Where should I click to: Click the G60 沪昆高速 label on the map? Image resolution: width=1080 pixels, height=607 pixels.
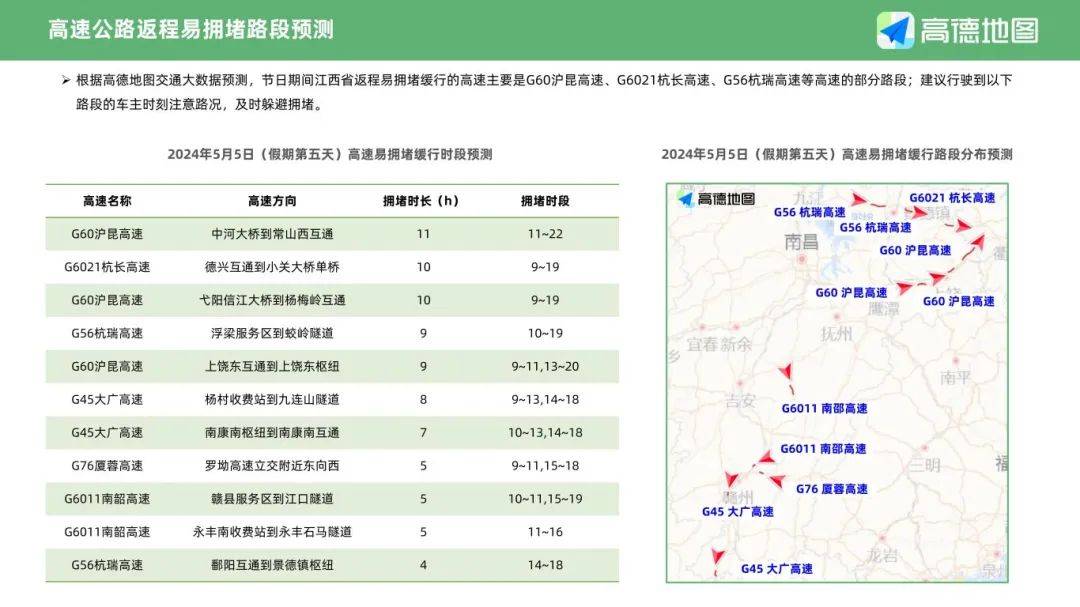click(x=917, y=250)
